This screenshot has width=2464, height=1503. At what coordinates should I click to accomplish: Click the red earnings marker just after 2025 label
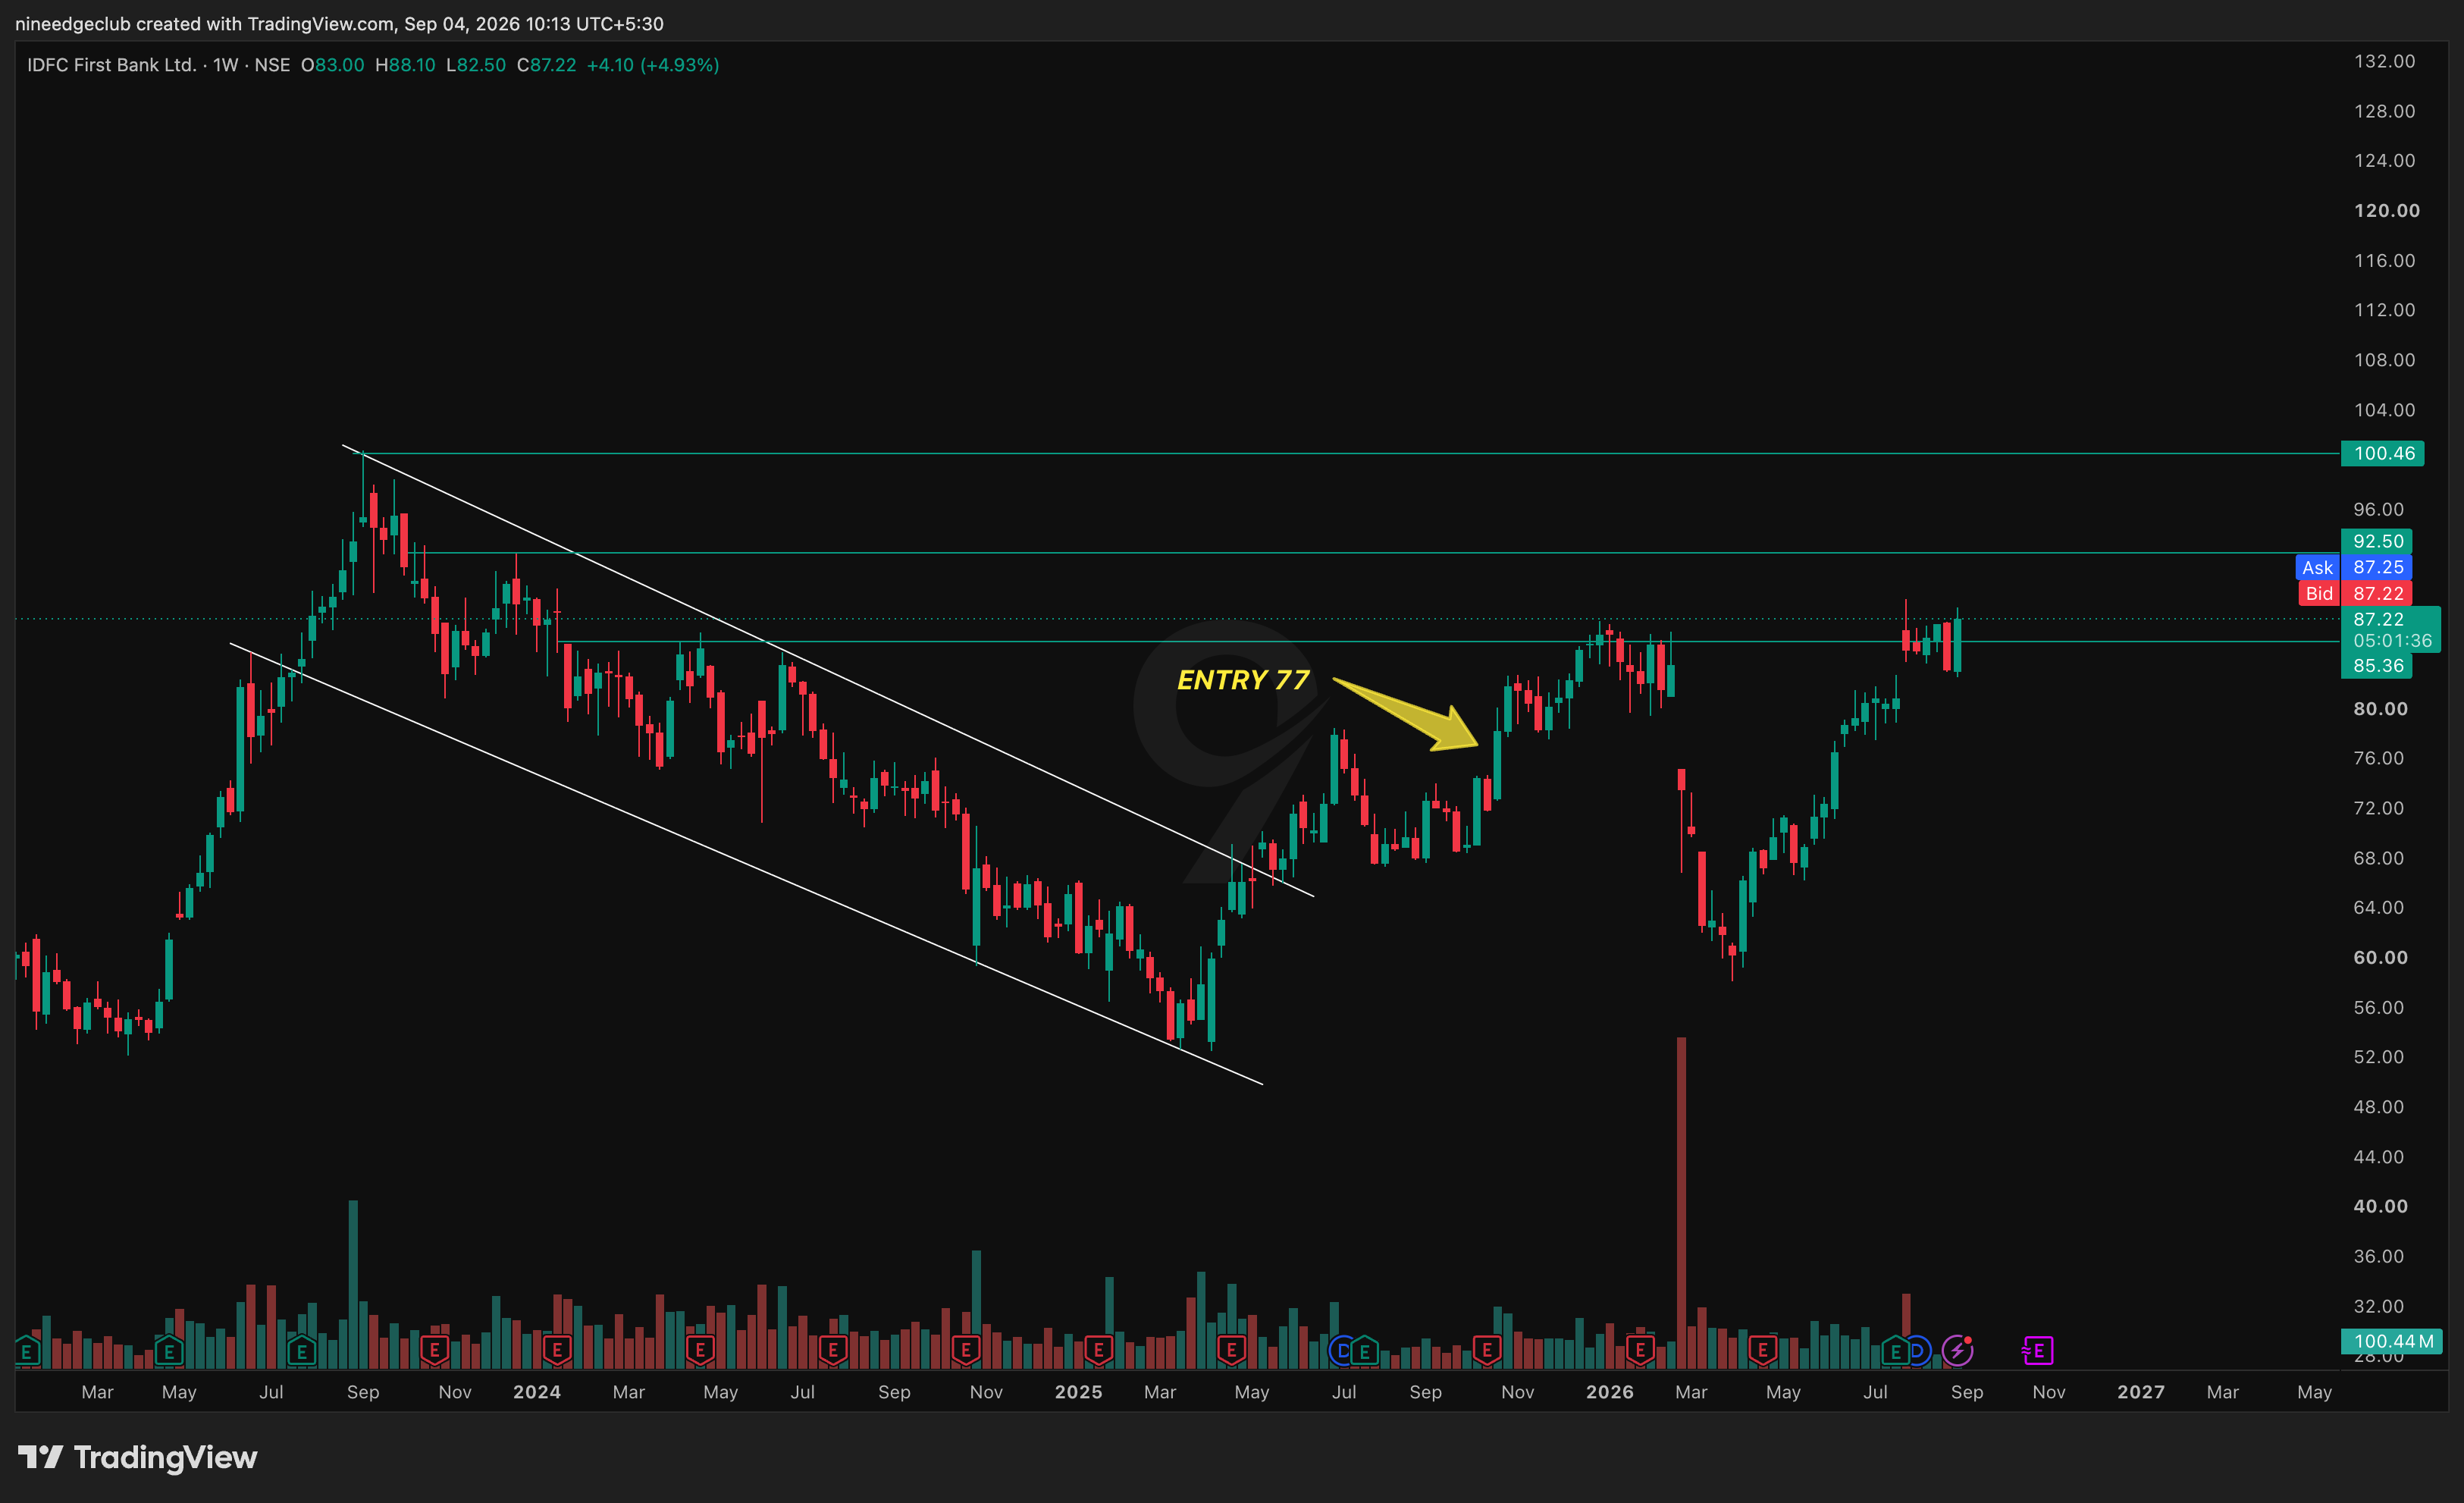pos(1098,1351)
